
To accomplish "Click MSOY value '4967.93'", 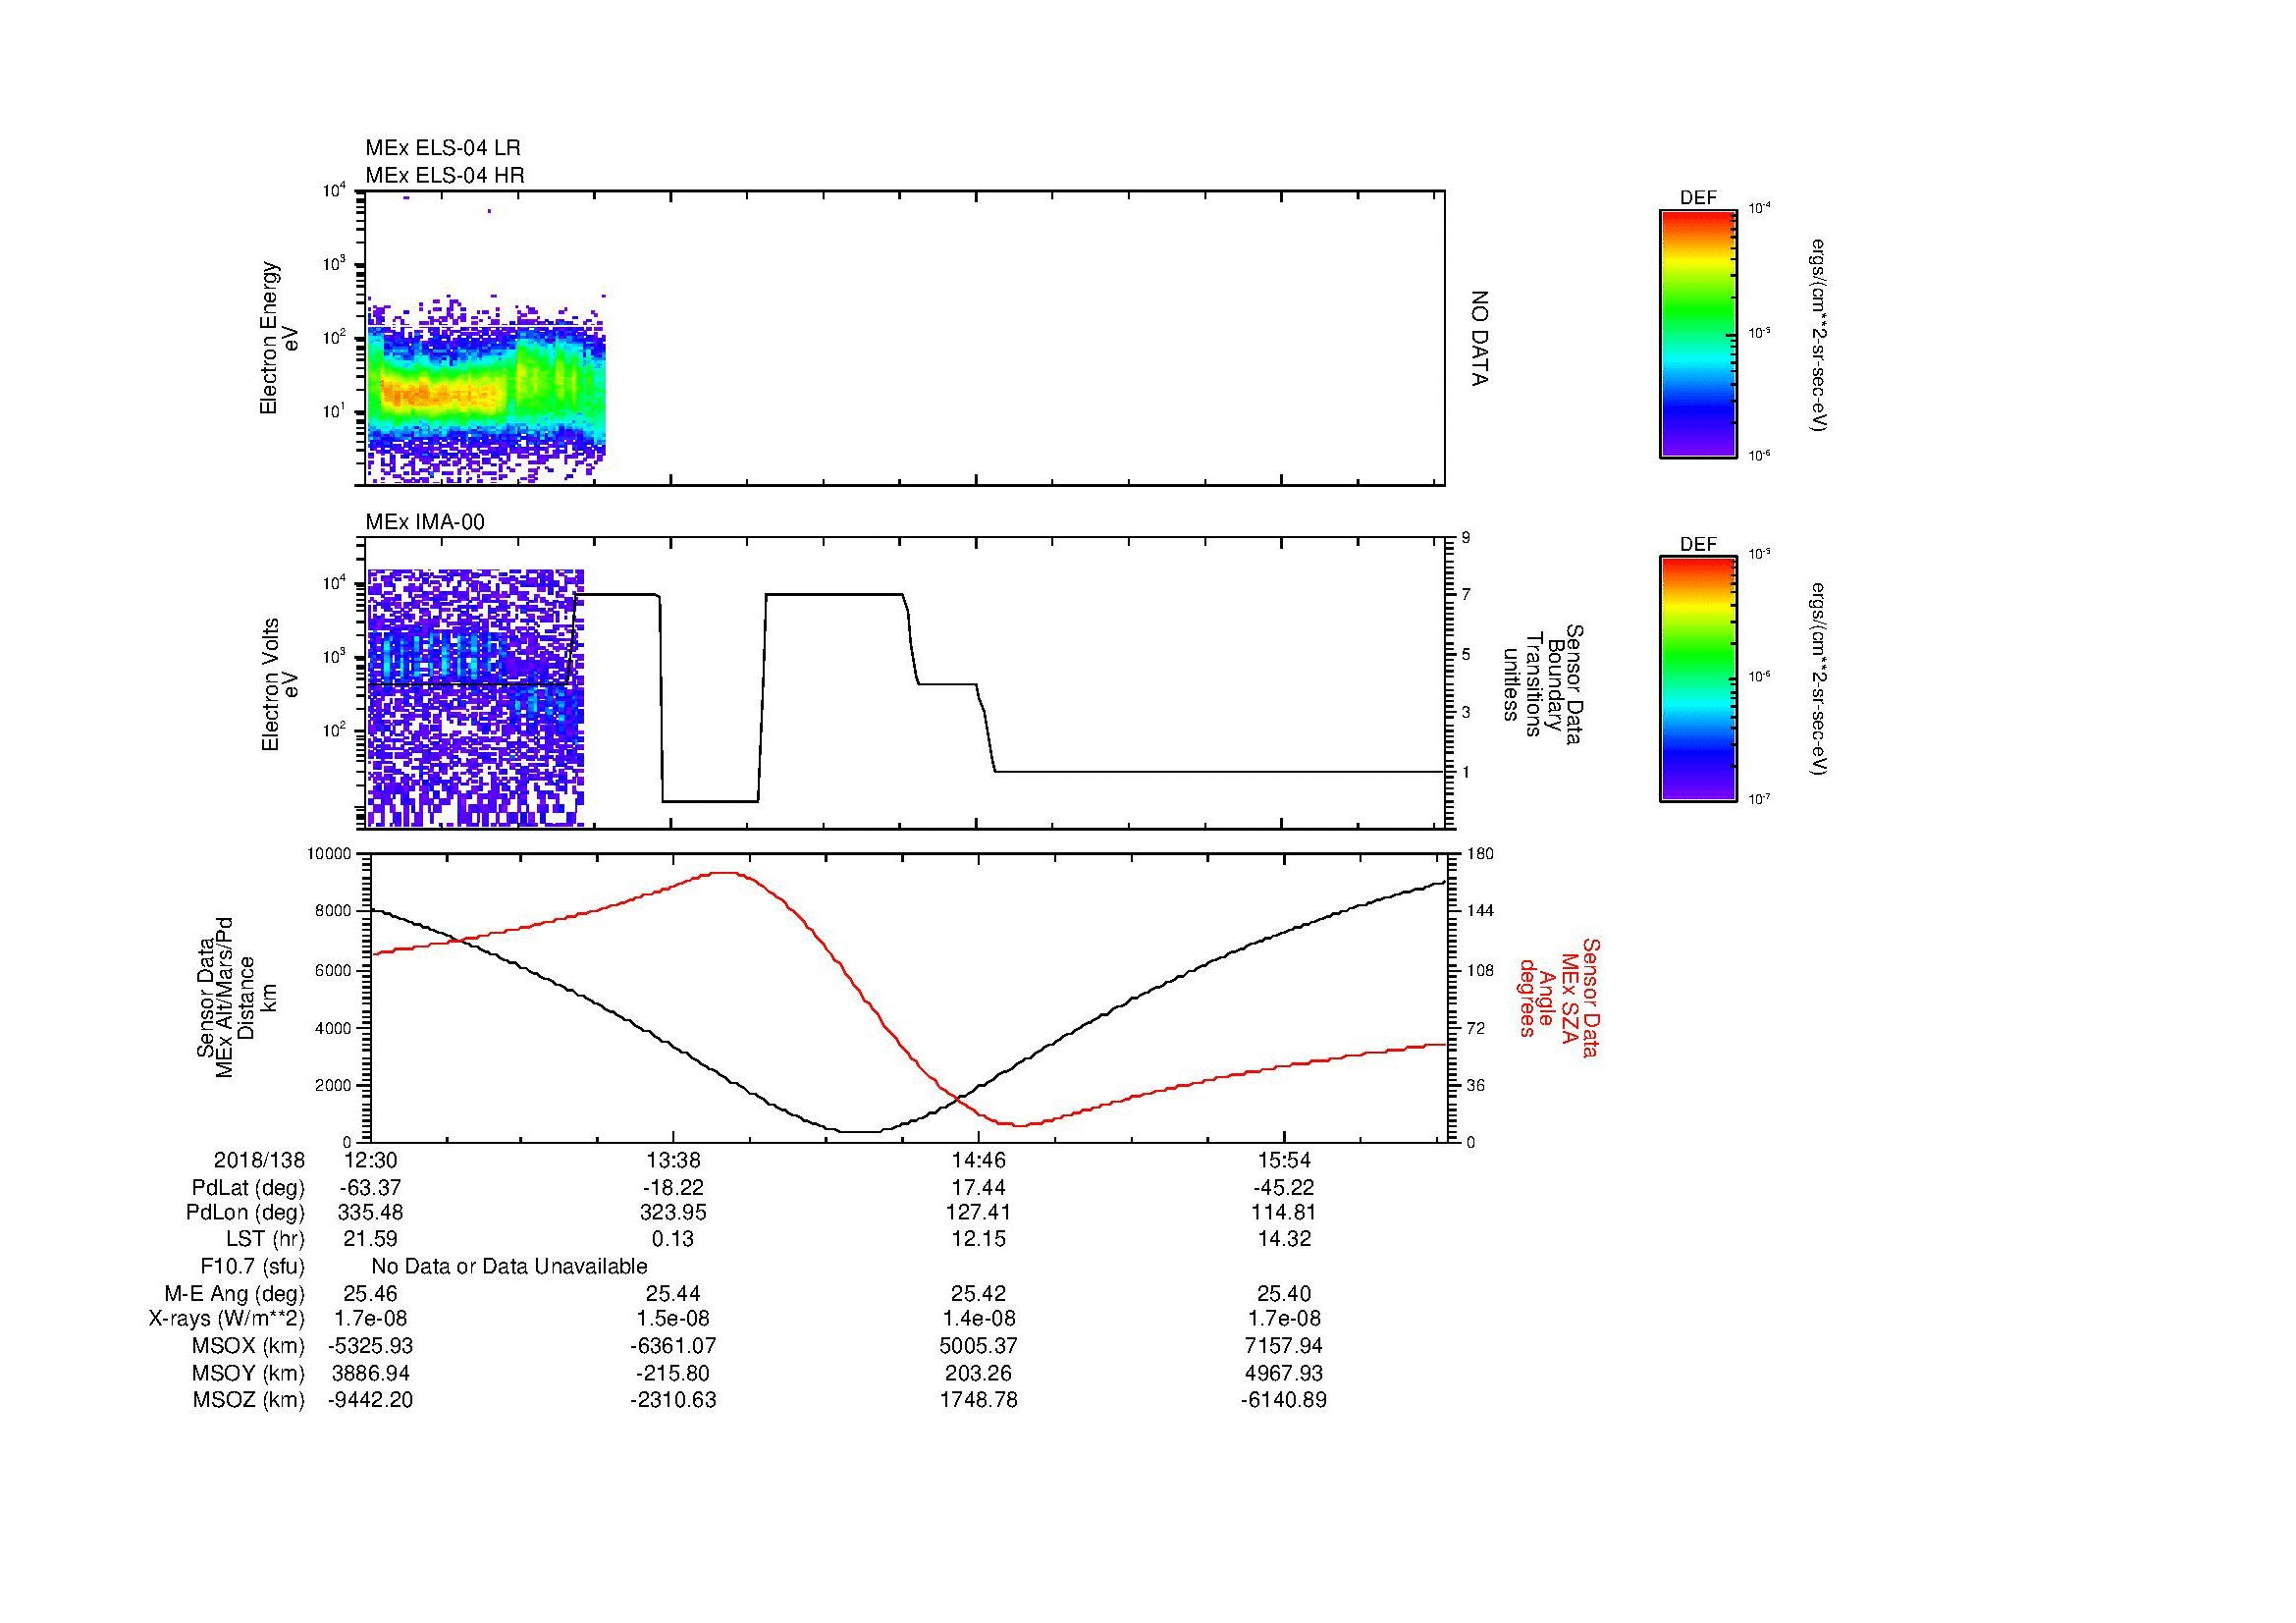I will point(1283,1372).
